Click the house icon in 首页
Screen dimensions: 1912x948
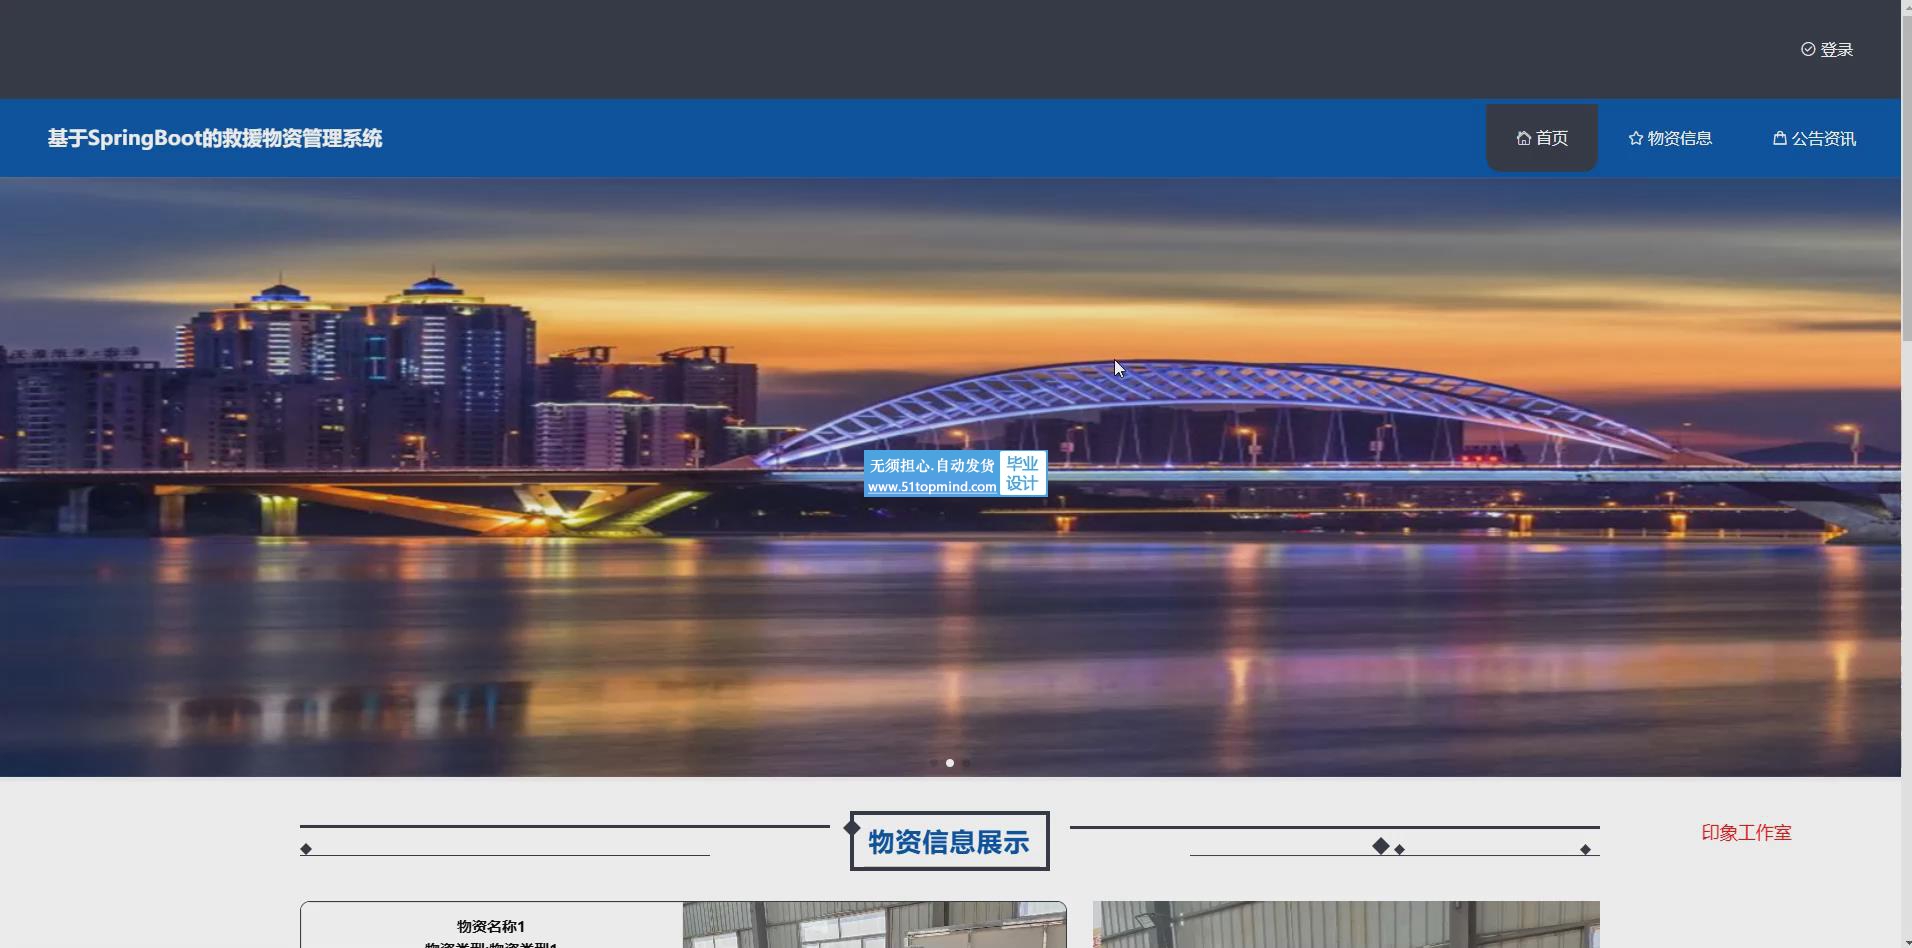point(1523,138)
